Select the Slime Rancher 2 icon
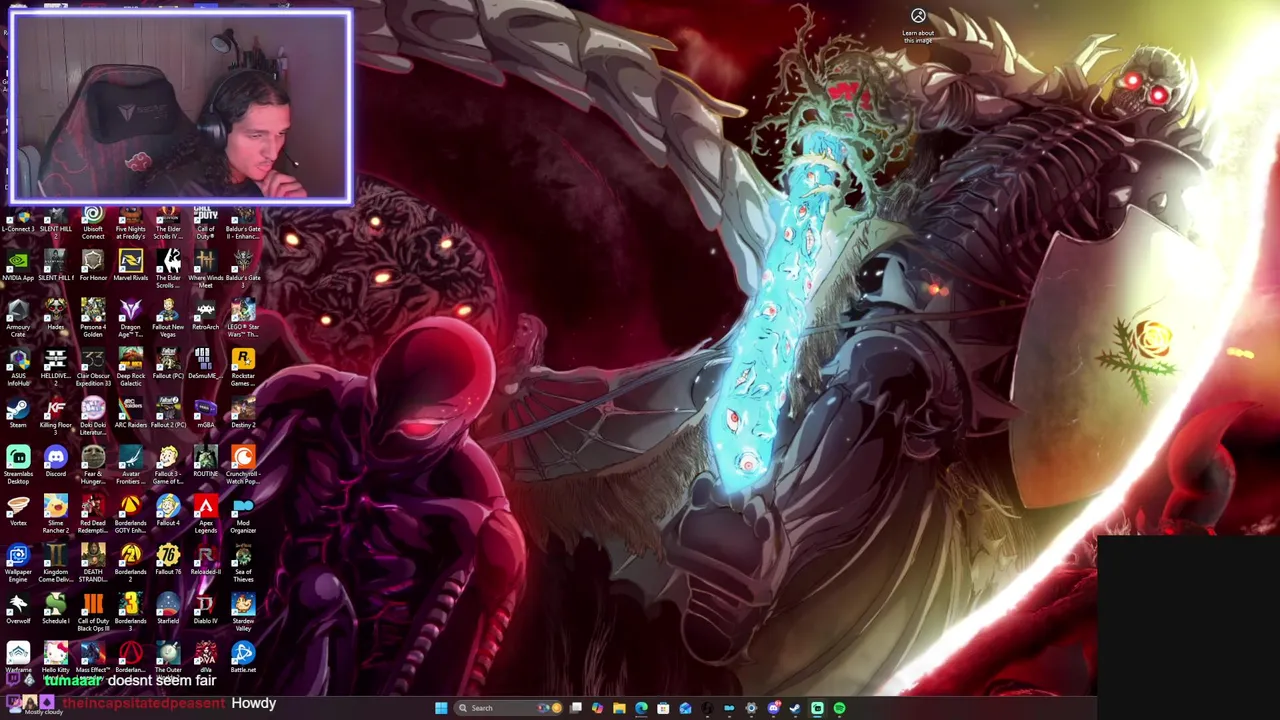The width and height of the screenshot is (1280, 720). (55, 515)
